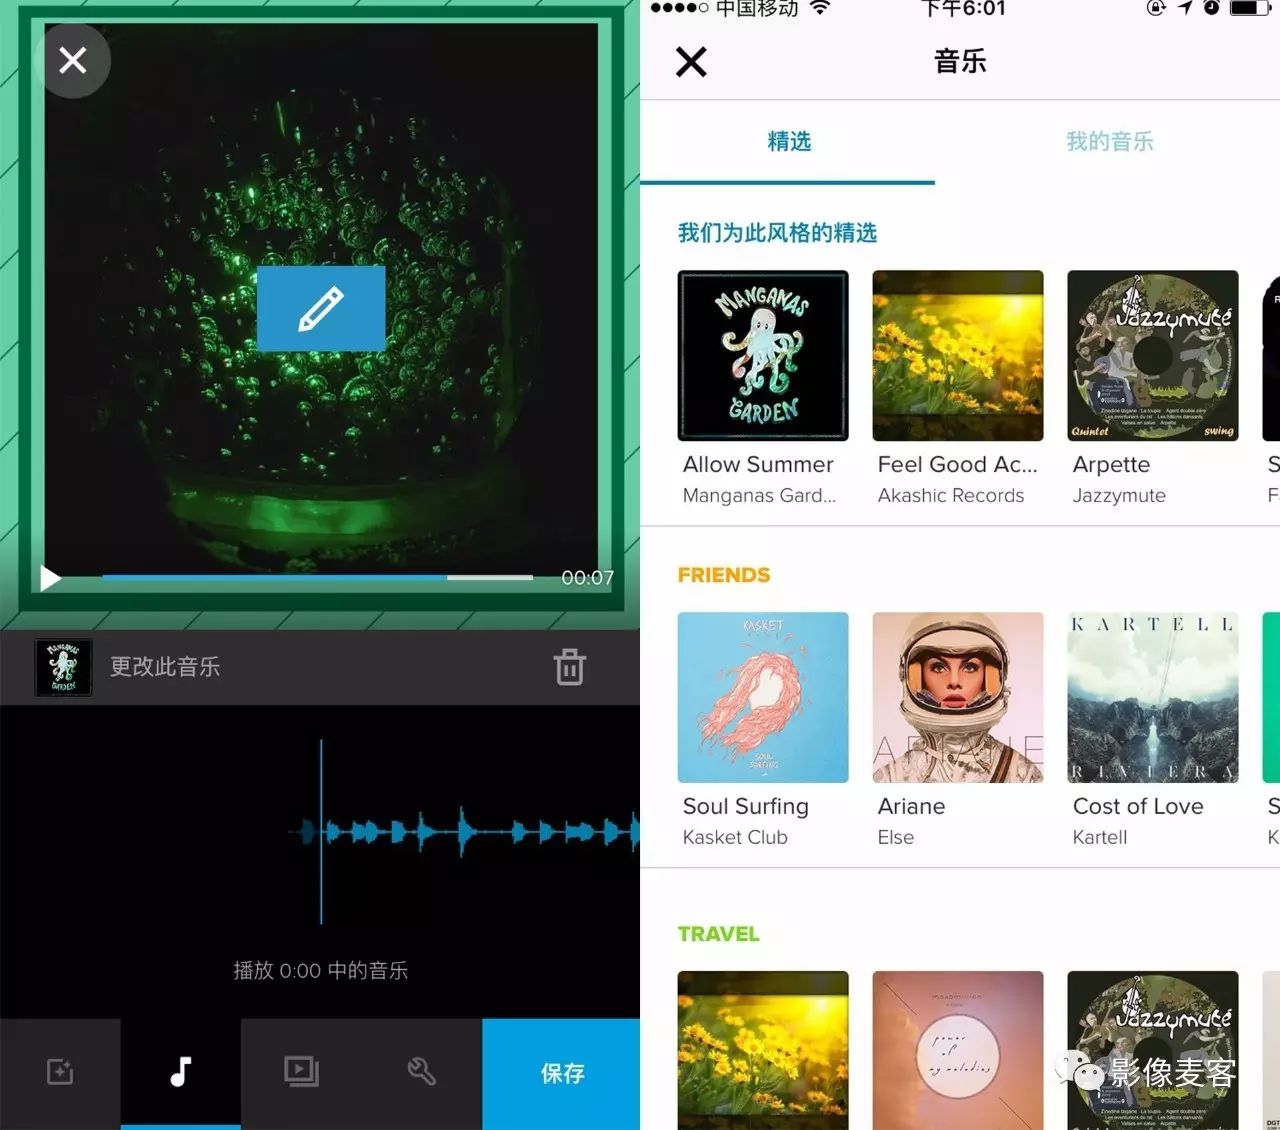1280x1130 pixels.
Task: Switch to the 我的音乐 tab
Action: pos(1109,141)
